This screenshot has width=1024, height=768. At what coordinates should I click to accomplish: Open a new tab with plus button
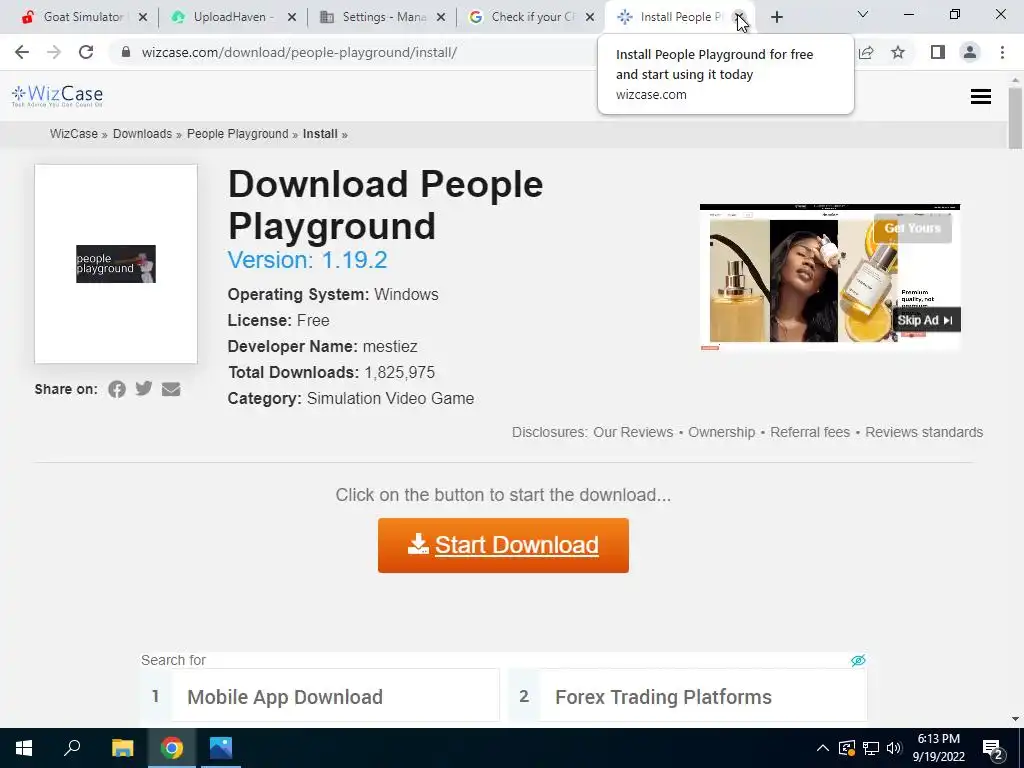click(x=776, y=17)
